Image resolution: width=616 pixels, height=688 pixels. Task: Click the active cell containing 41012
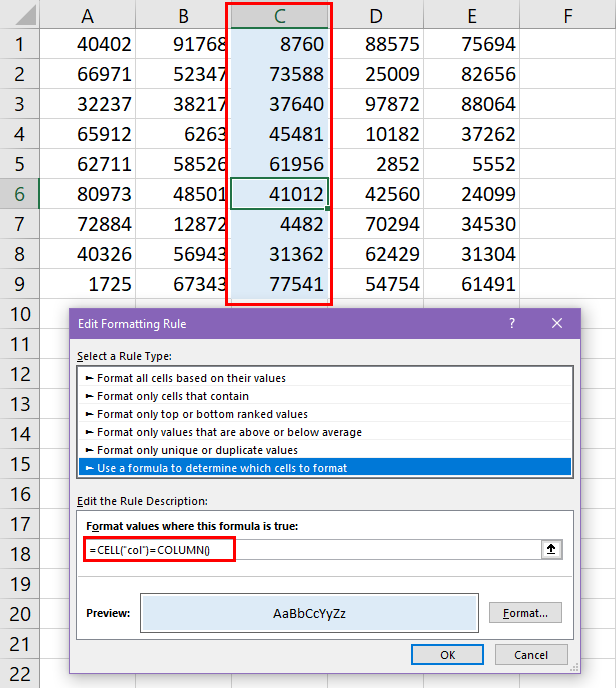click(x=279, y=194)
